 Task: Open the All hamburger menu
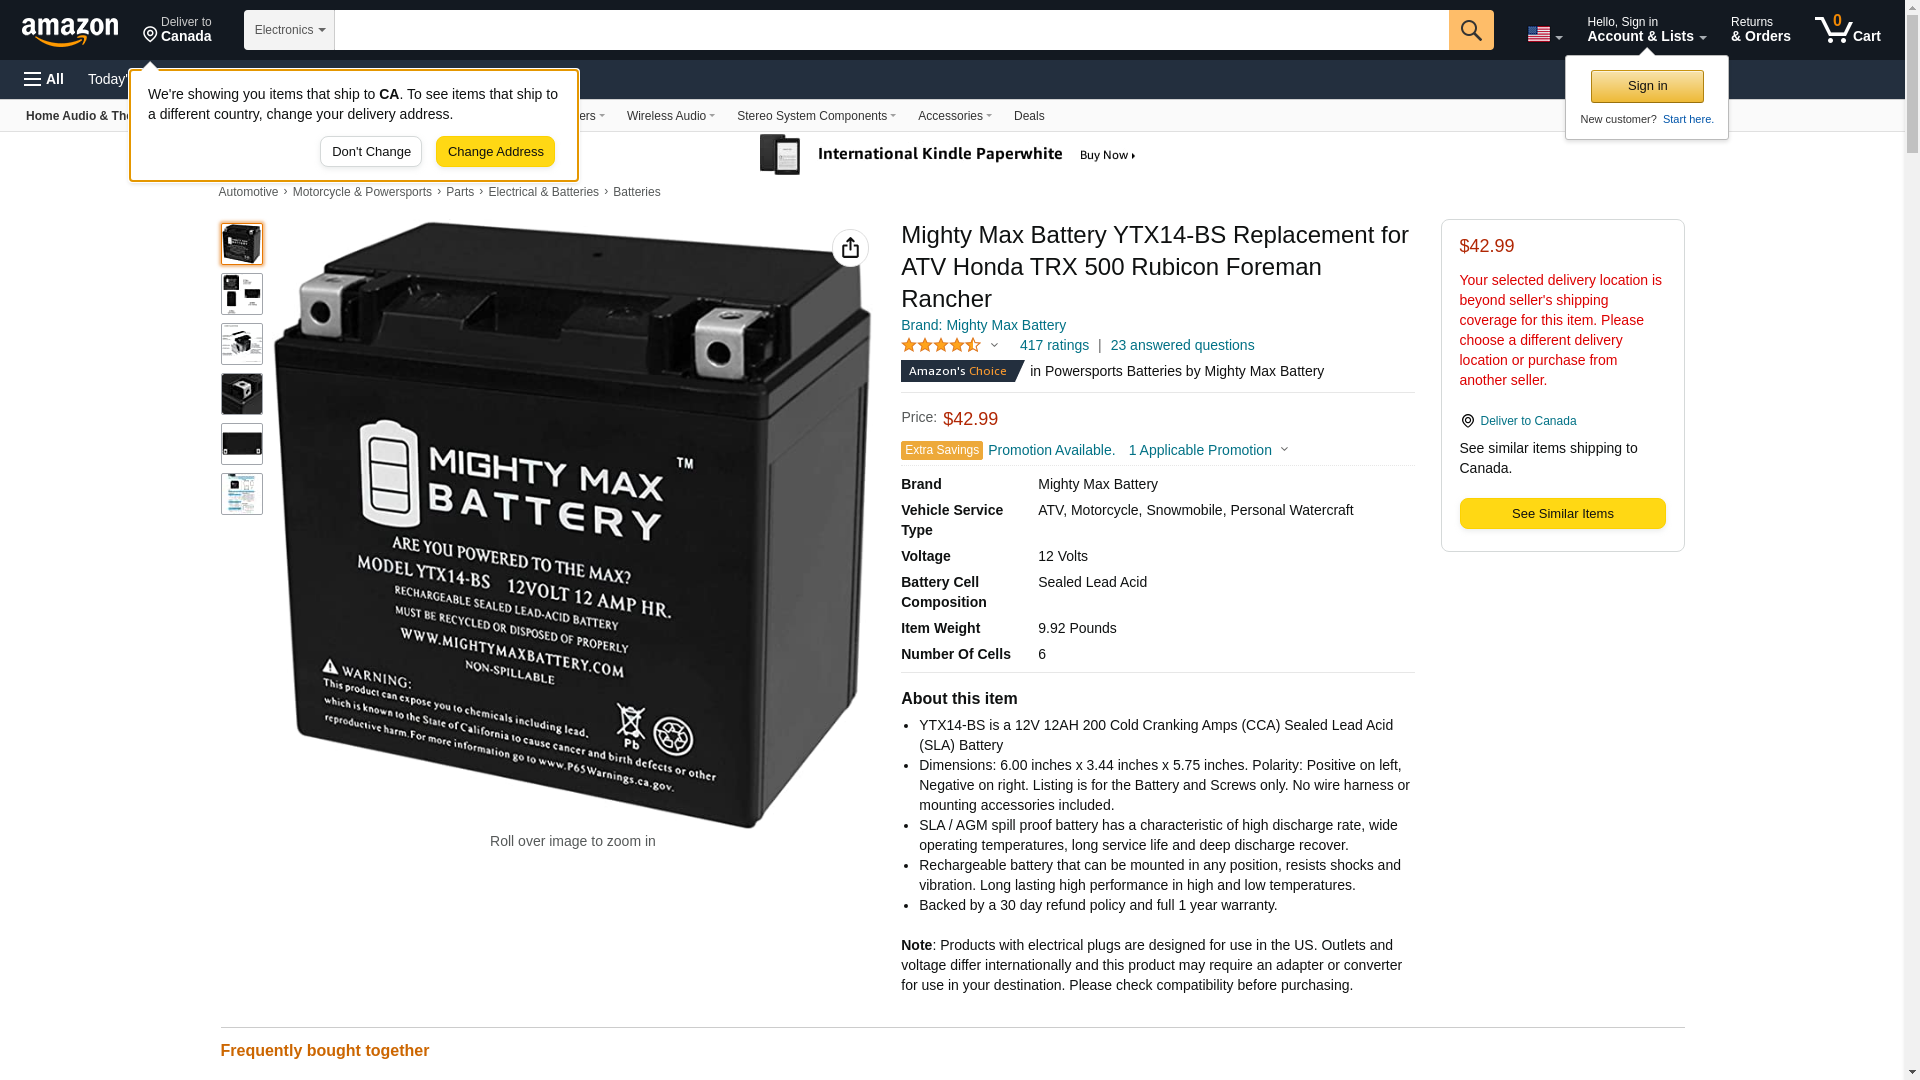click(44, 79)
